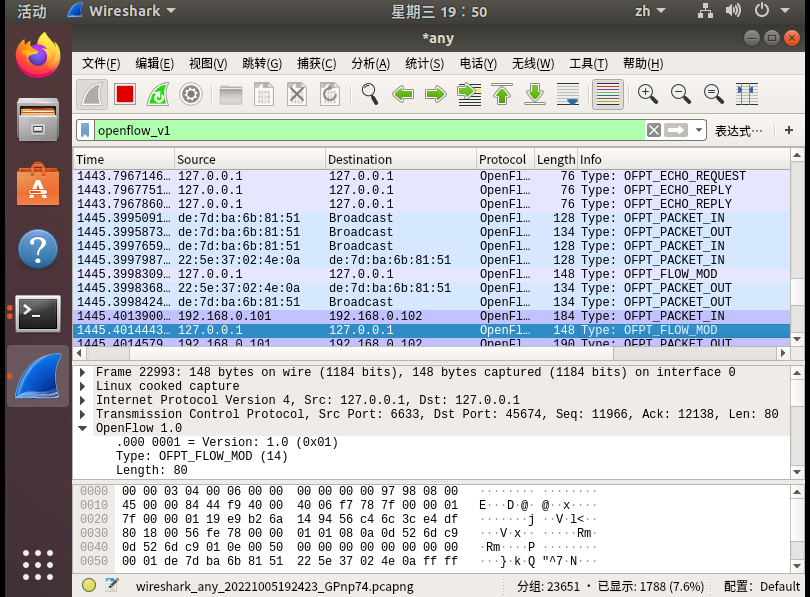Select the 192.168.0.101 OFPT_PACKET_IN packet row

432,316
